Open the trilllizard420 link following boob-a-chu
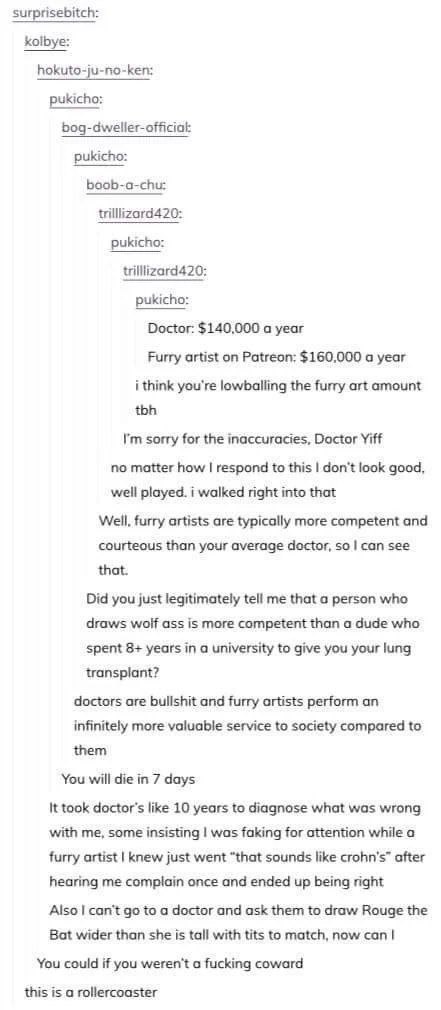The height and width of the screenshot is (1010, 441). click(140, 214)
